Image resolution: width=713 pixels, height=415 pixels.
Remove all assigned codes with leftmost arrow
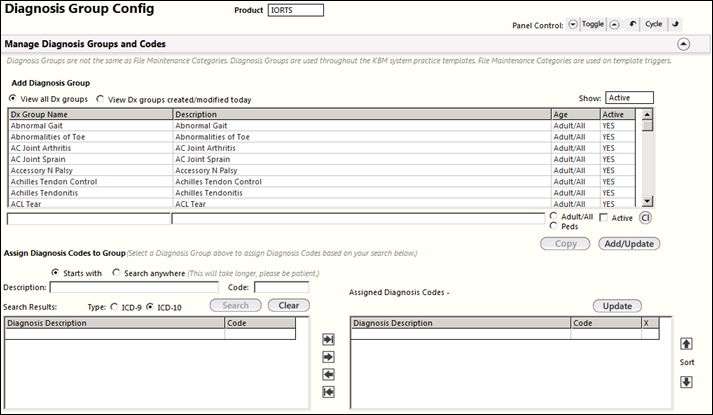[x=328, y=392]
